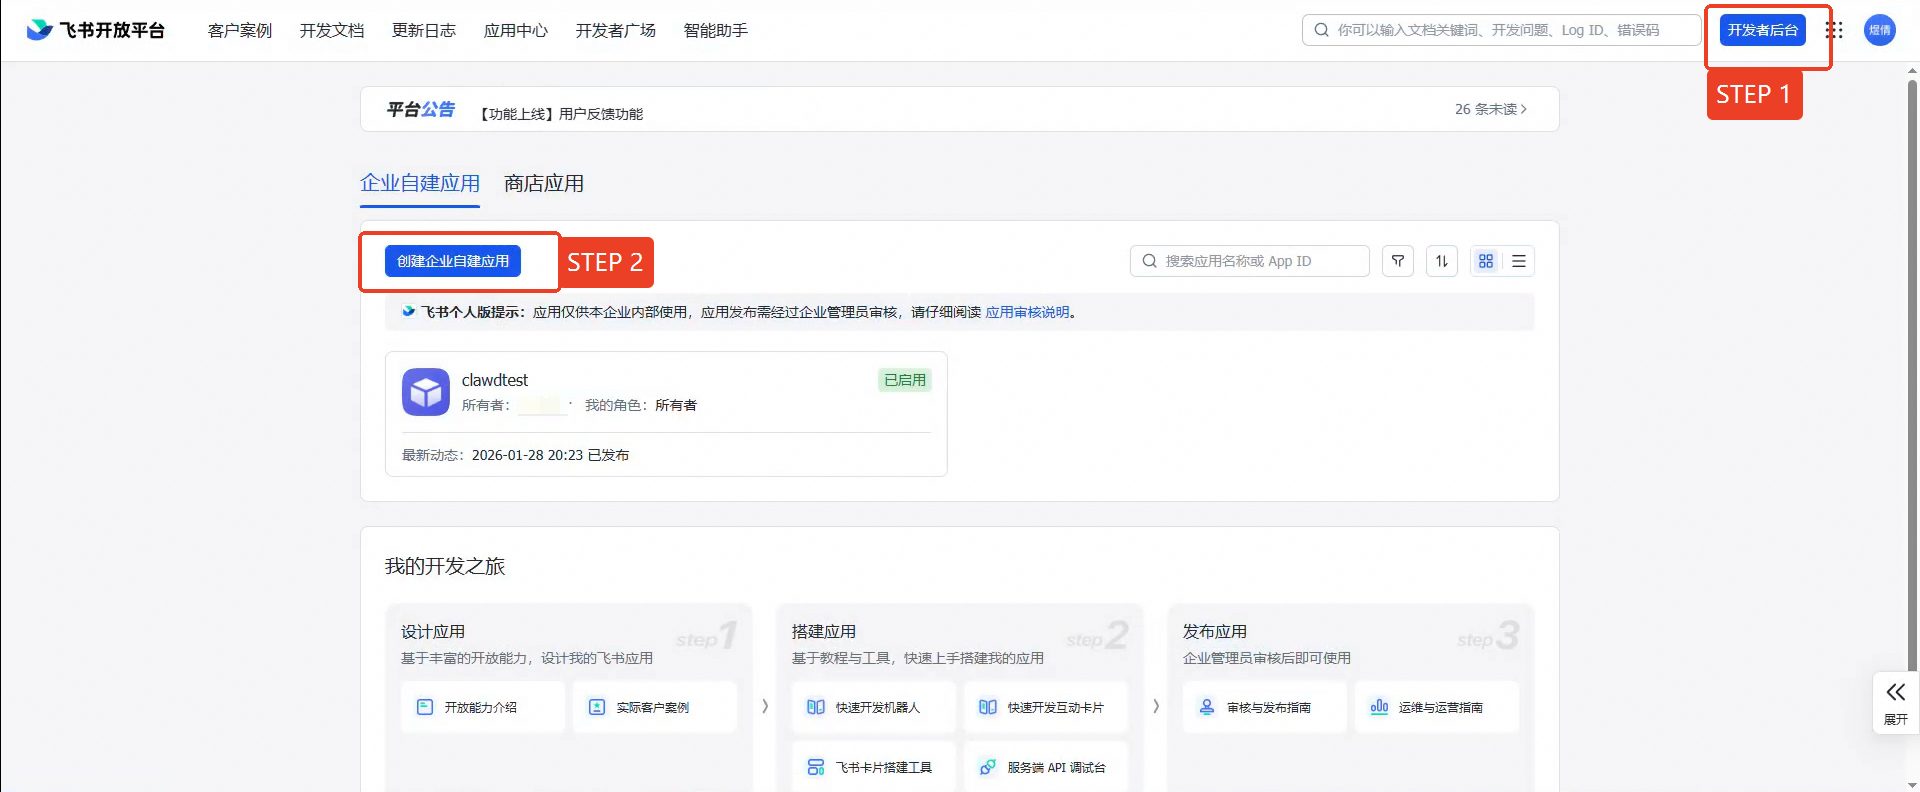This screenshot has height=792, width=1920.
Task: Click the Feishu Open Platform logo
Action: [x=95, y=30]
